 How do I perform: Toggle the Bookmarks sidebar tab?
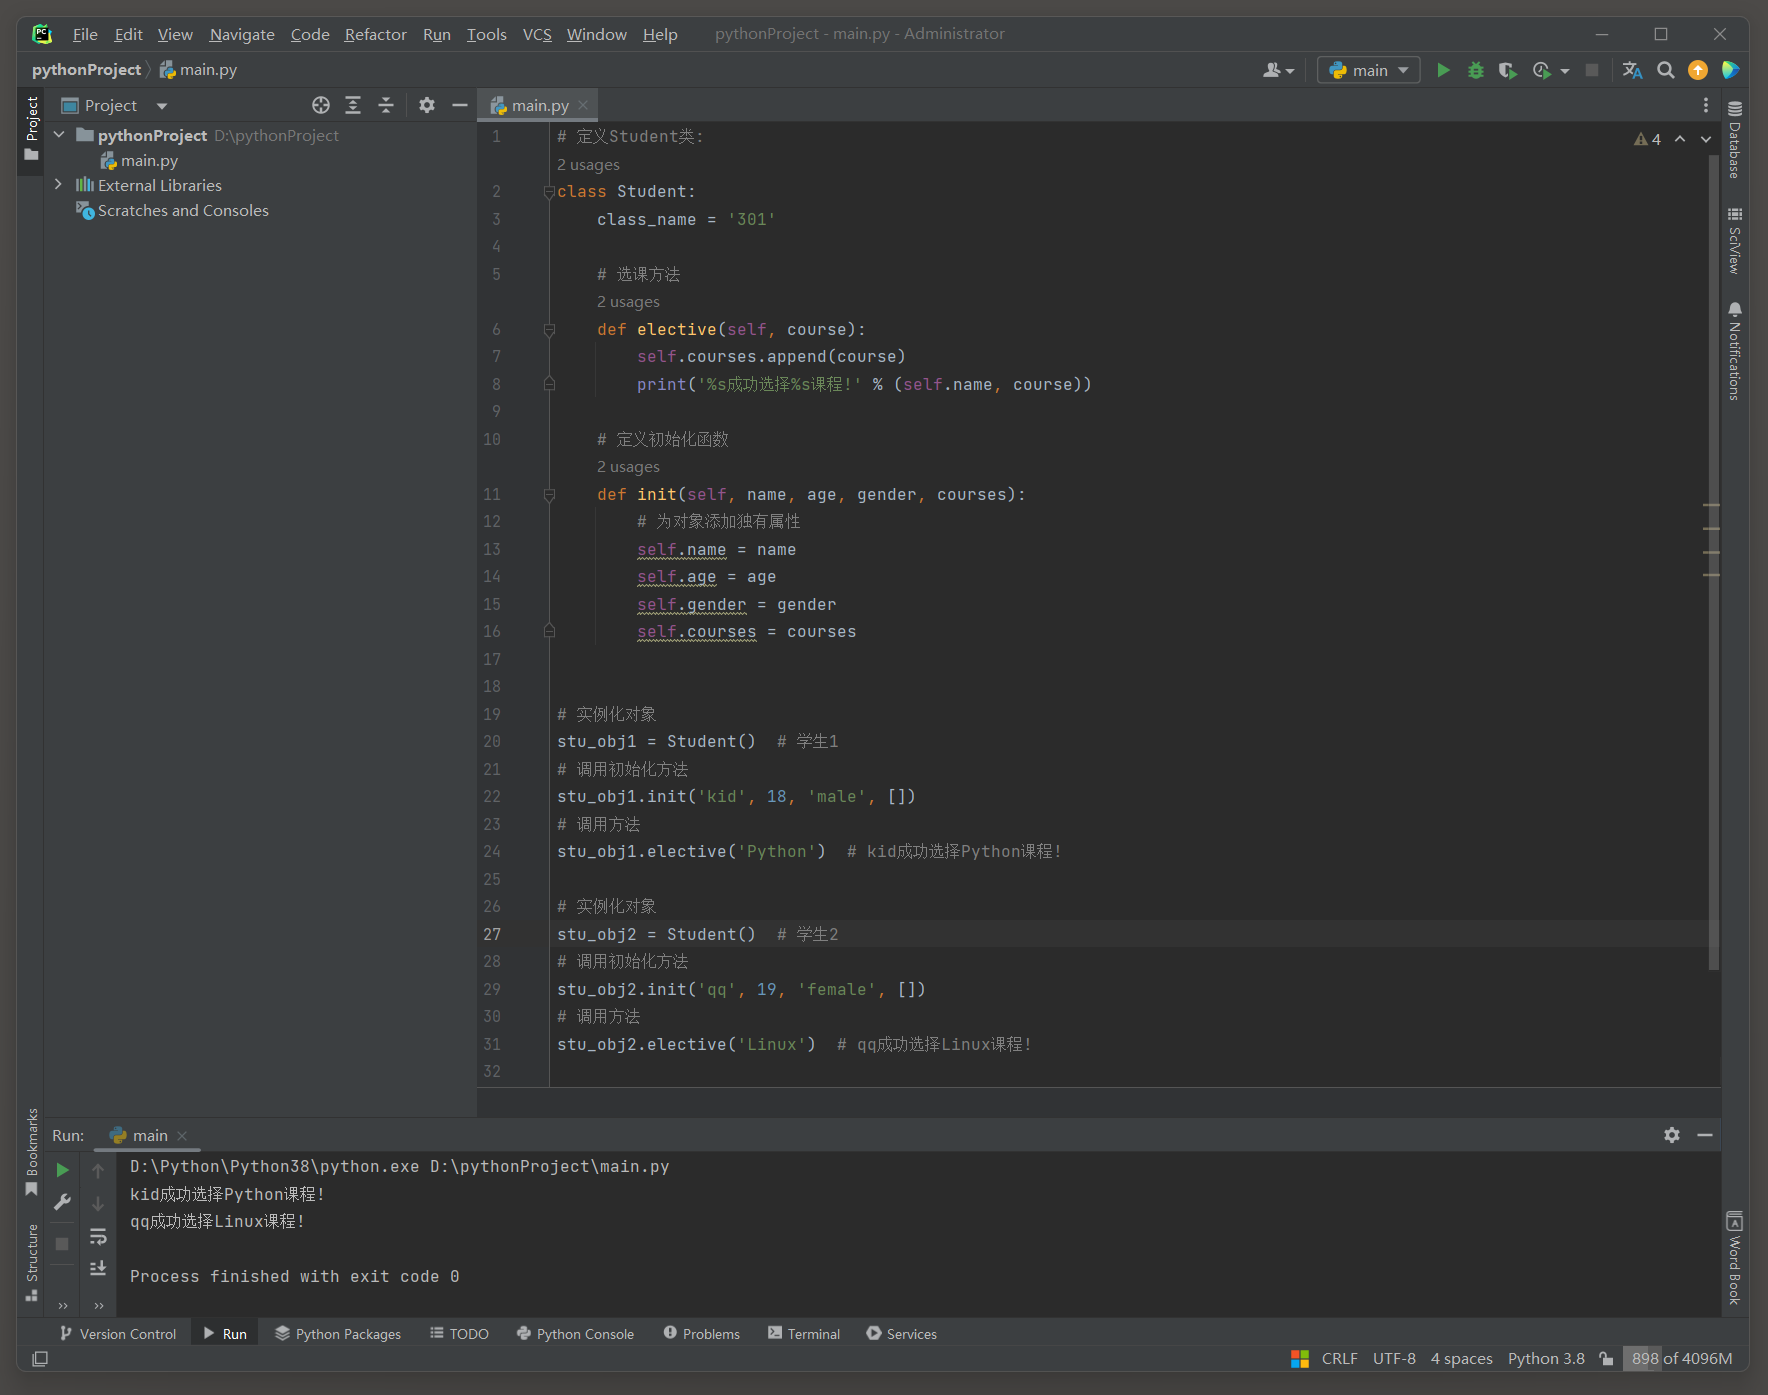click(31, 1152)
